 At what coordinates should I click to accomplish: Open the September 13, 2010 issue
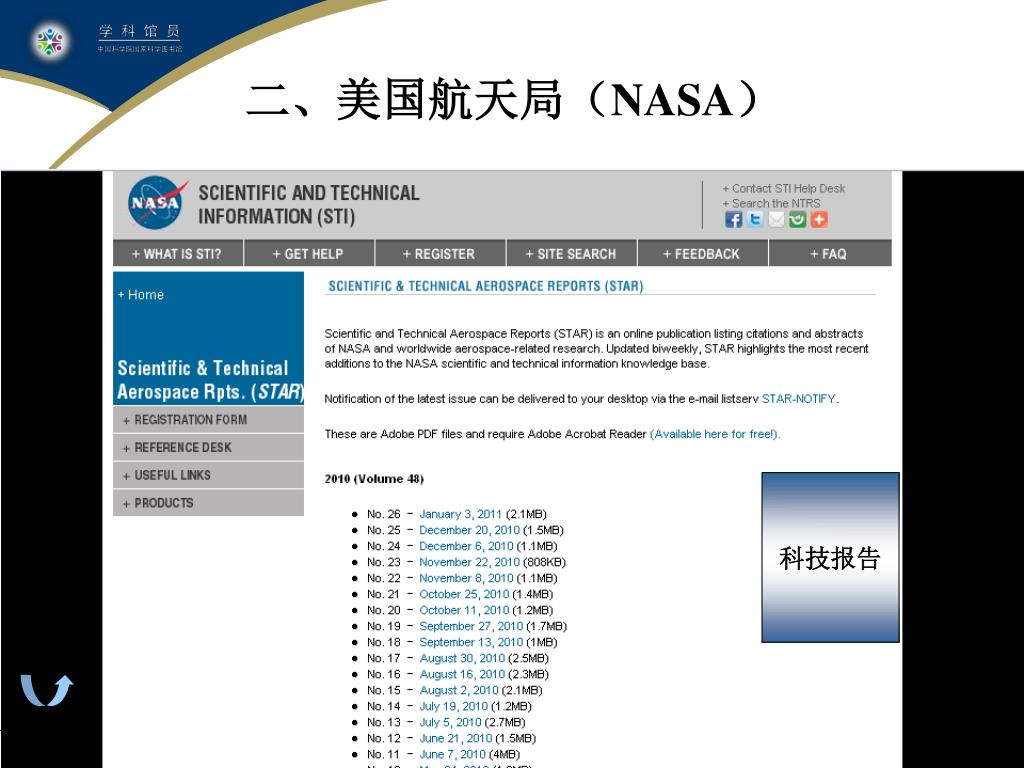(x=471, y=642)
